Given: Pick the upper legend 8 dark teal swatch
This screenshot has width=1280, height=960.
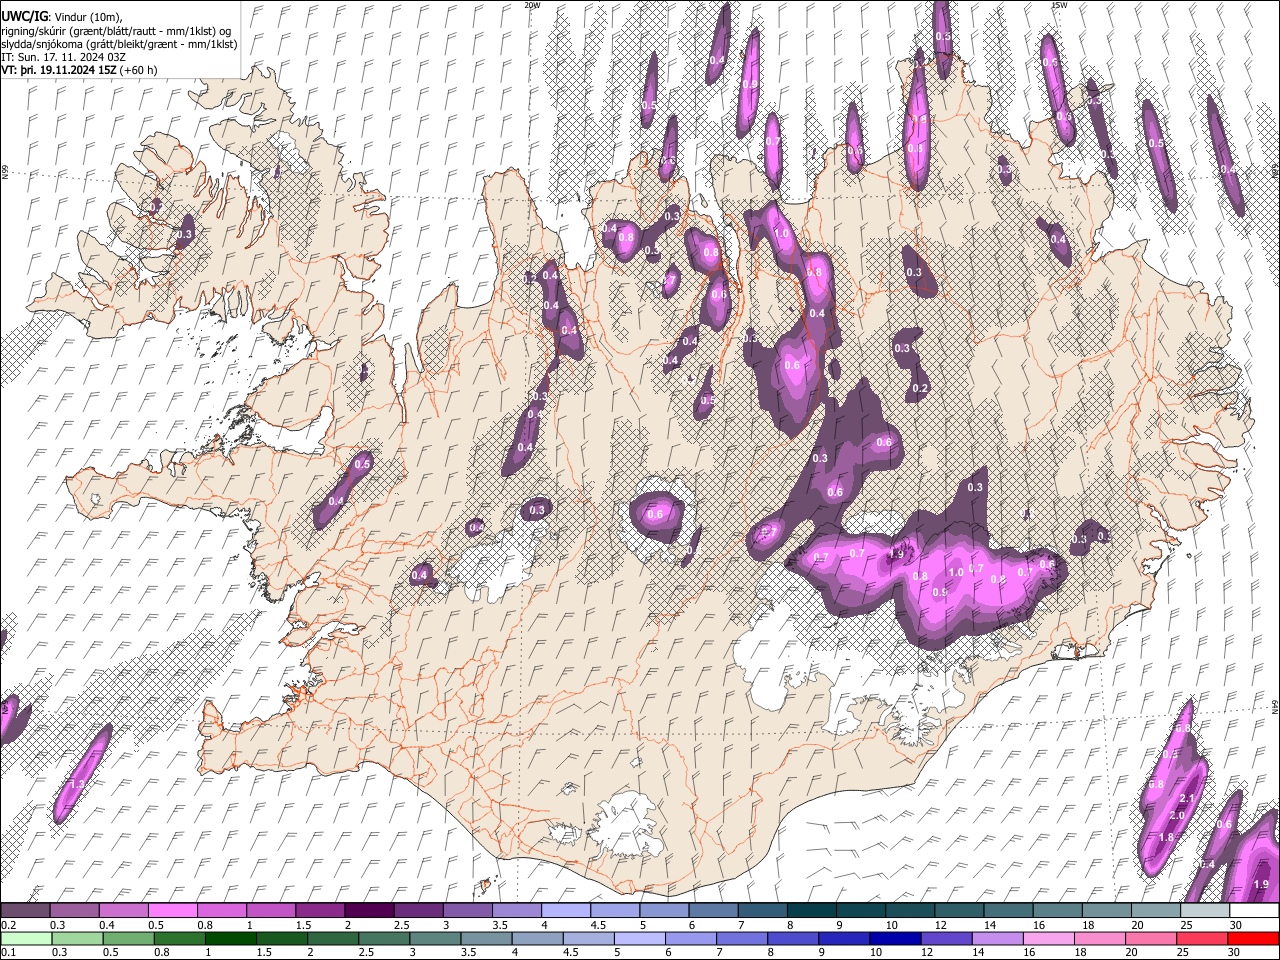Looking at the screenshot, I should (x=812, y=910).
